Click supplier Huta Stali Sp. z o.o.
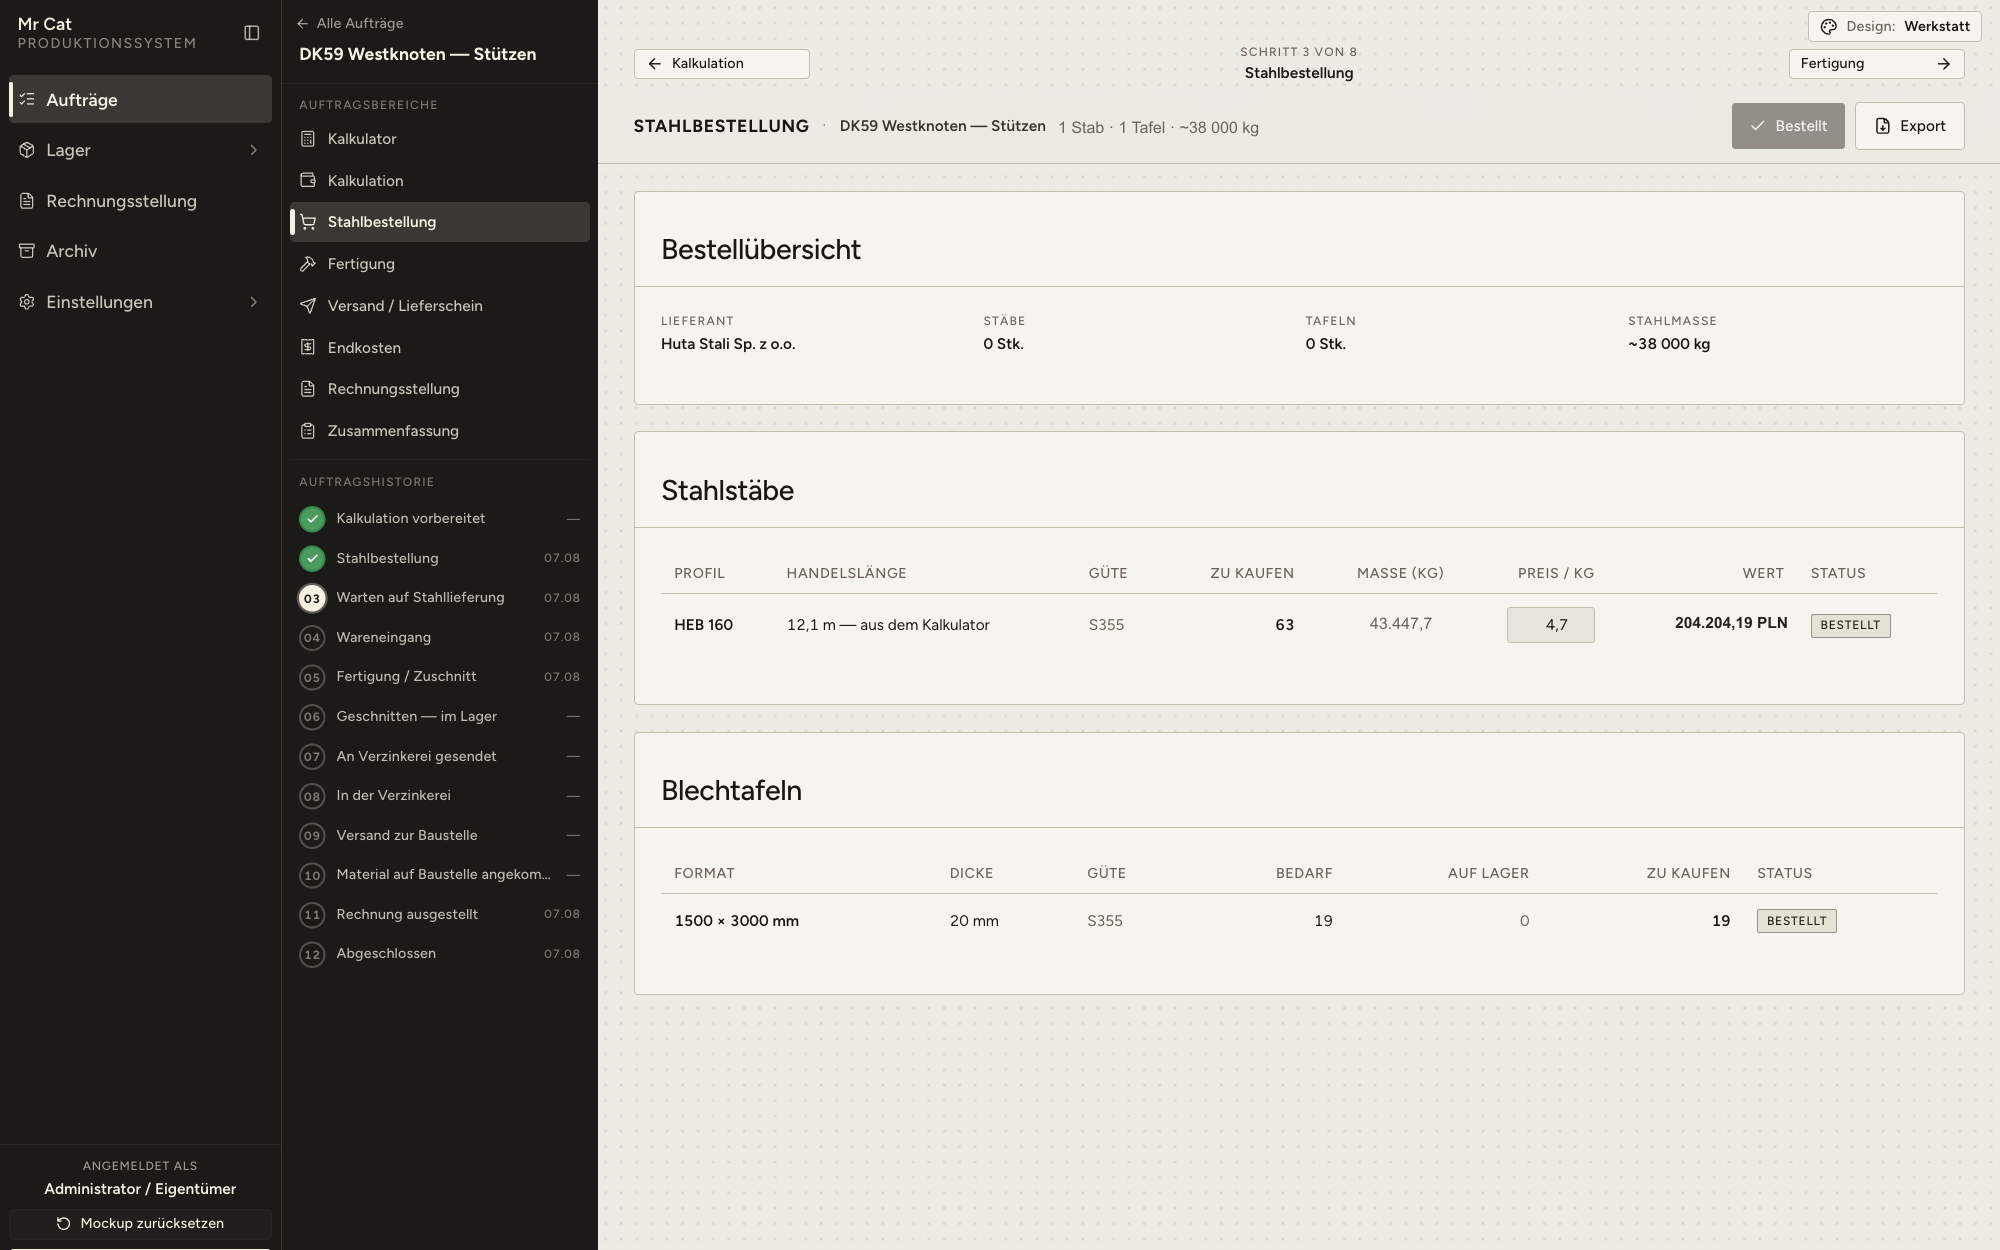The image size is (2000, 1250). [x=728, y=344]
